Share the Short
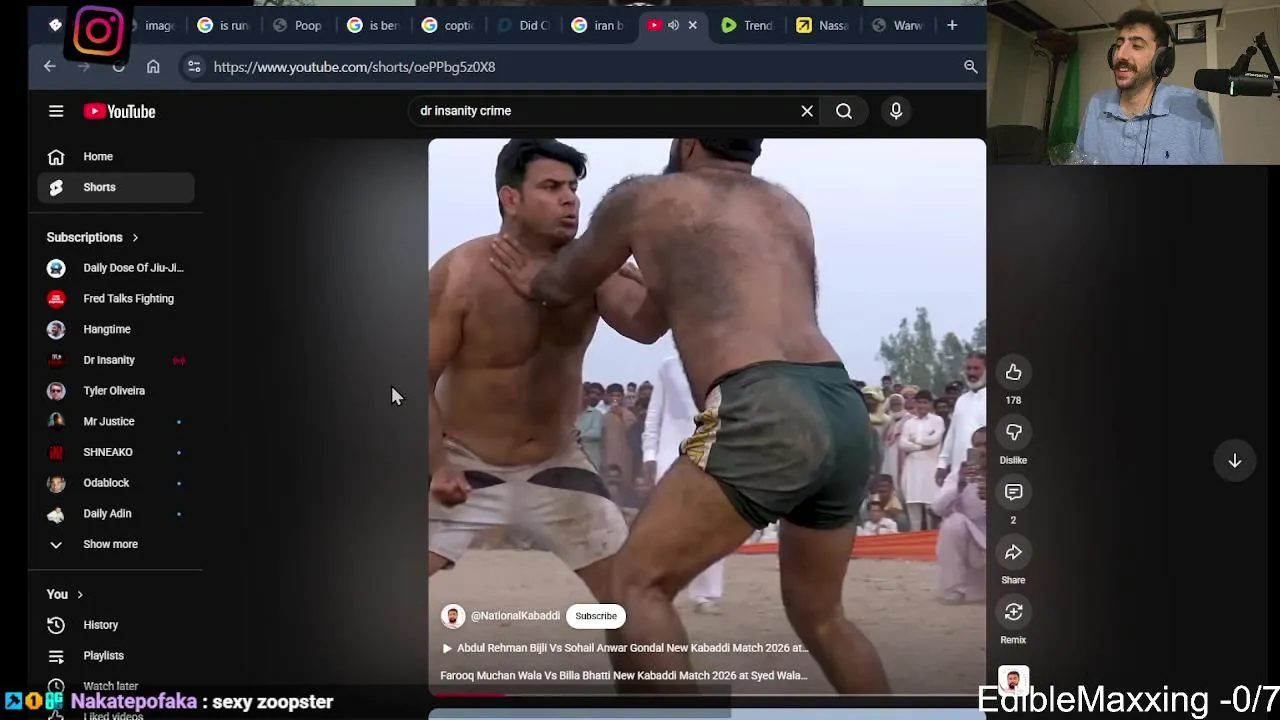1280x720 pixels. (x=1013, y=552)
